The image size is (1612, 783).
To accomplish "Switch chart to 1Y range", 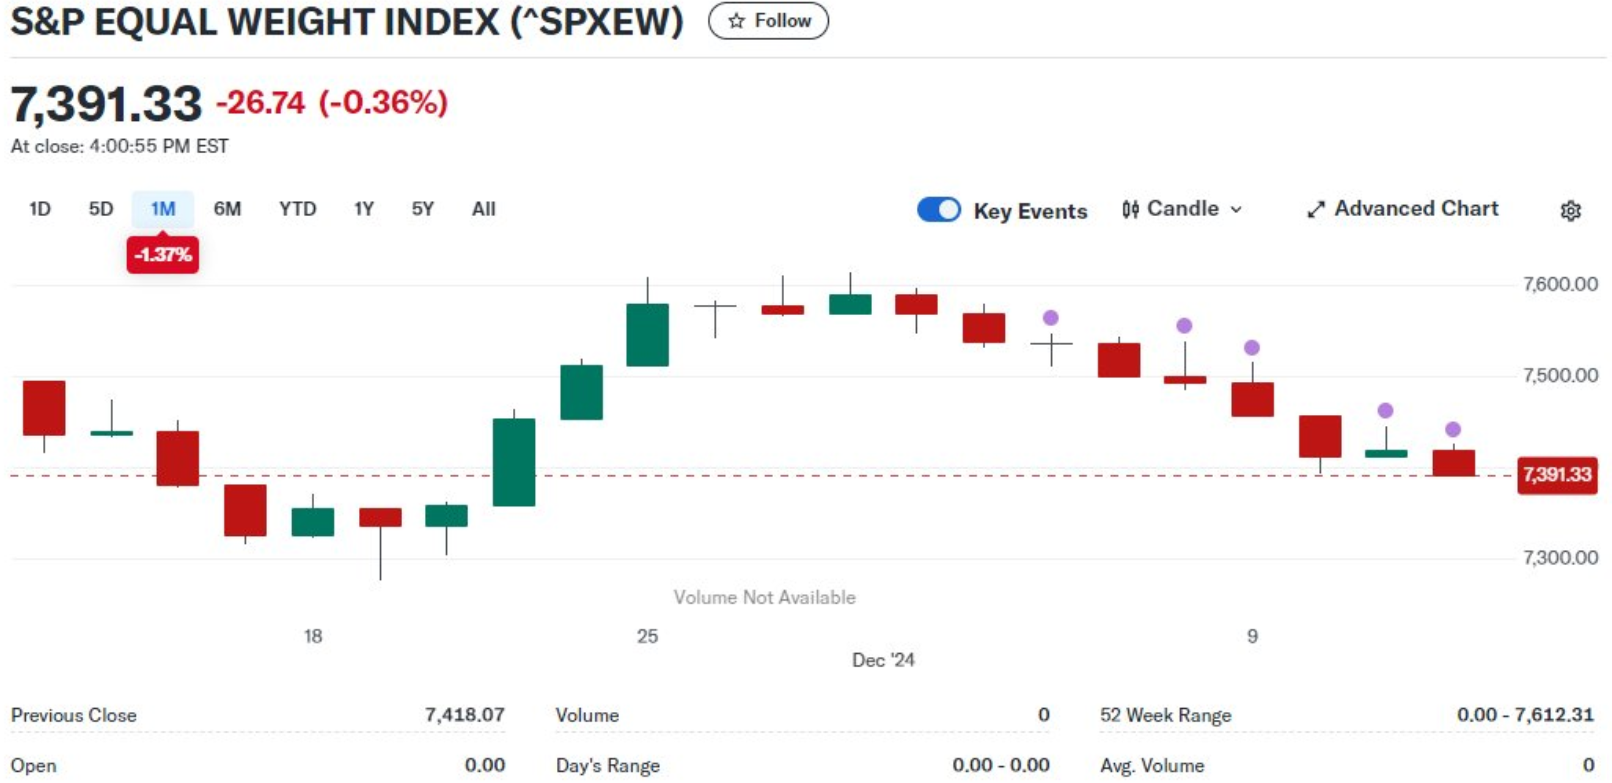I will point(363,209).
